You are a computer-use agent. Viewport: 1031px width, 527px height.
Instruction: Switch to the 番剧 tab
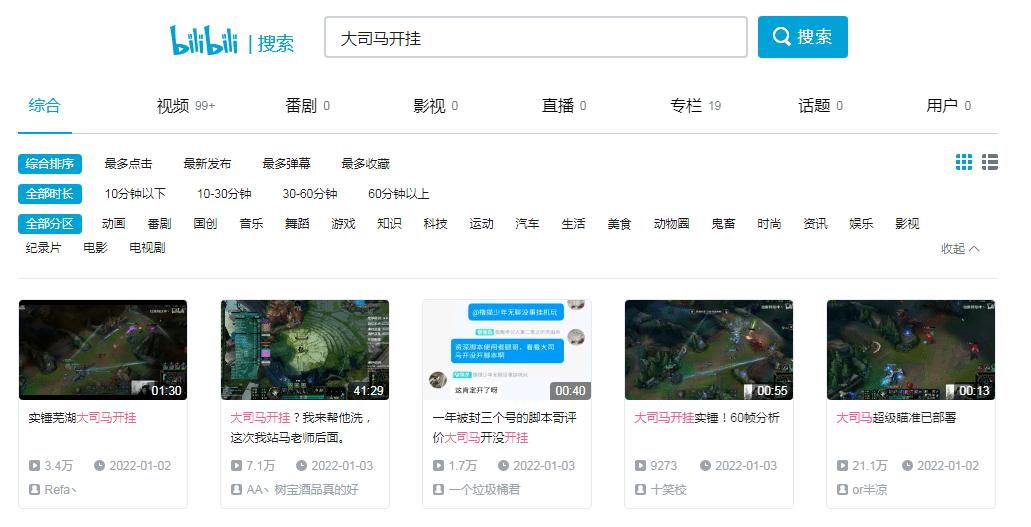point(307,106)
